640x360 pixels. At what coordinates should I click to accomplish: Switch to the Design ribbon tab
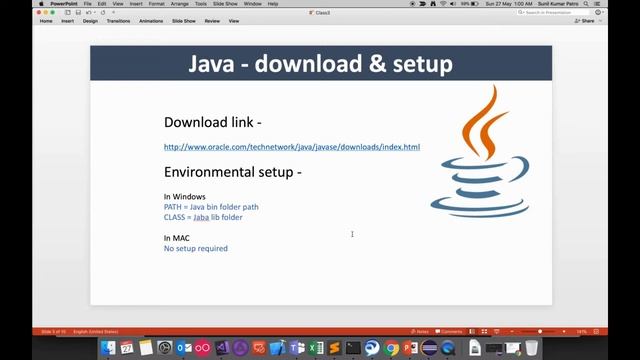tap(90, 21)
